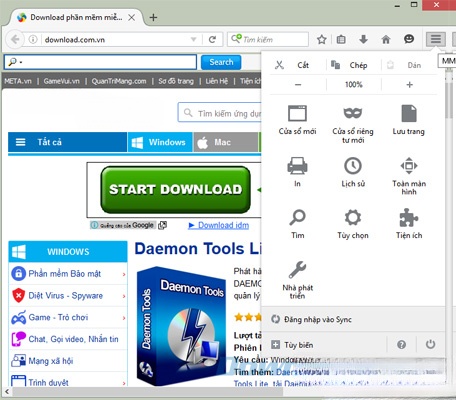Open Mạng xã hội category
This screenshot has width=456, height=400.
tap(68, 361)
